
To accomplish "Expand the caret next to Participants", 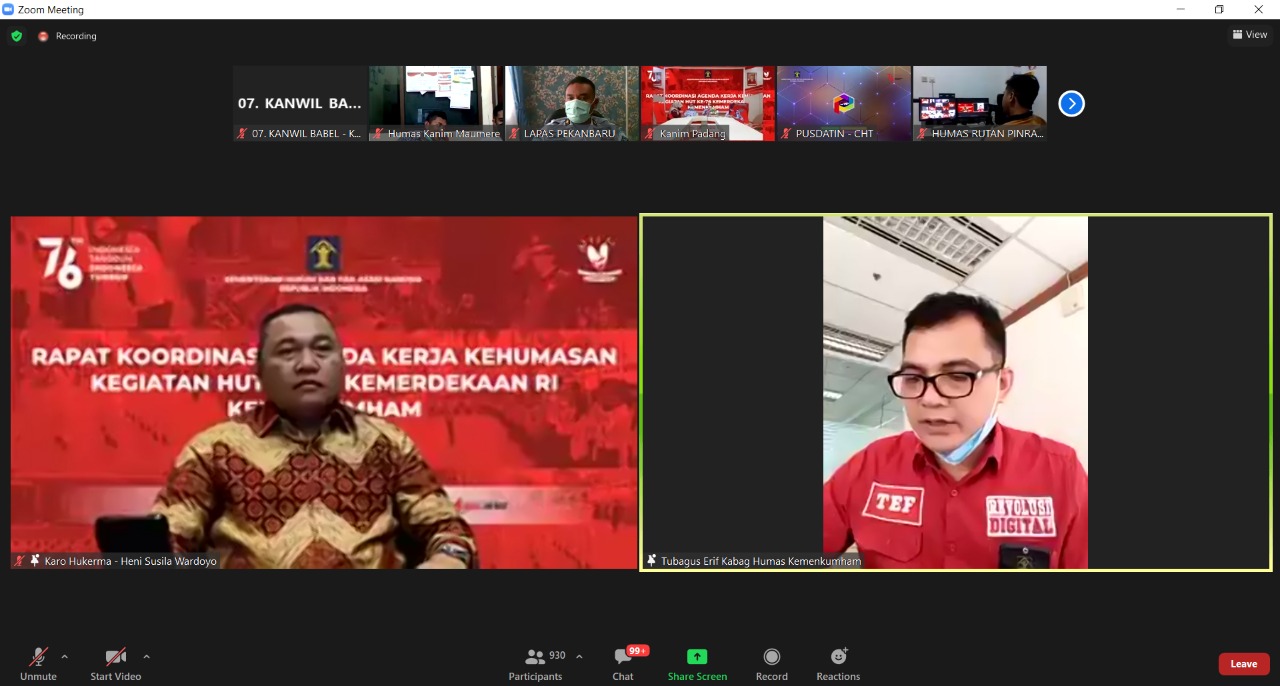I will click(x=579, y=657).
